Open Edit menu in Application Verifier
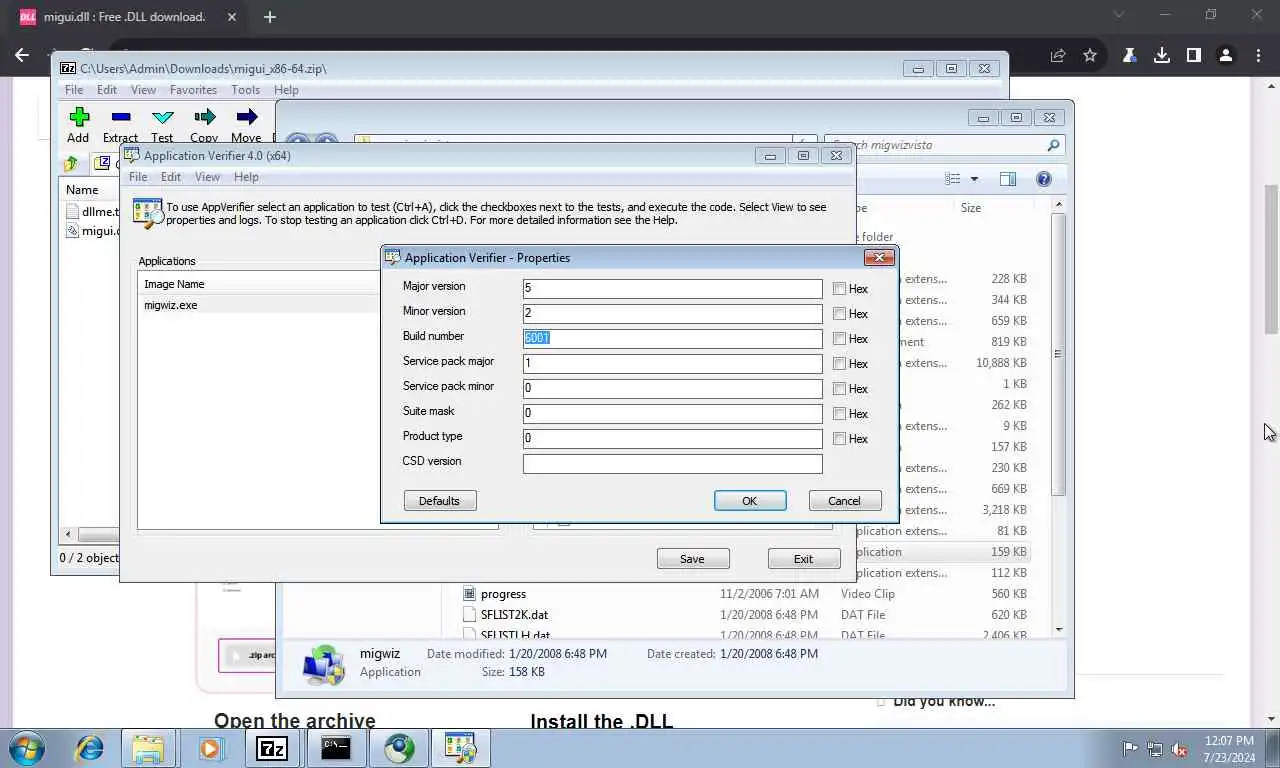The width and height of the screenshot is (1280, 768). (171, 177)
